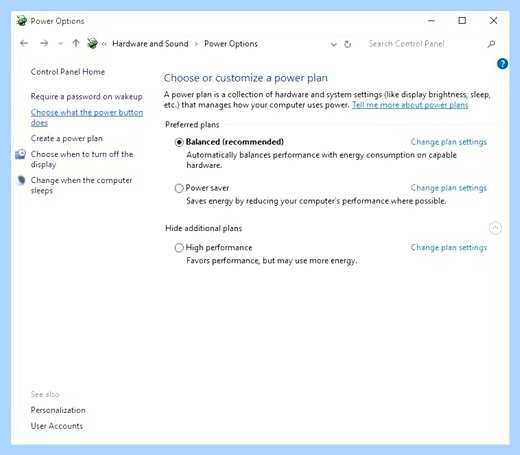This screenshot has height=455, width=520.
Task: Open Choose what the power button does
Action: click(87, 118)
